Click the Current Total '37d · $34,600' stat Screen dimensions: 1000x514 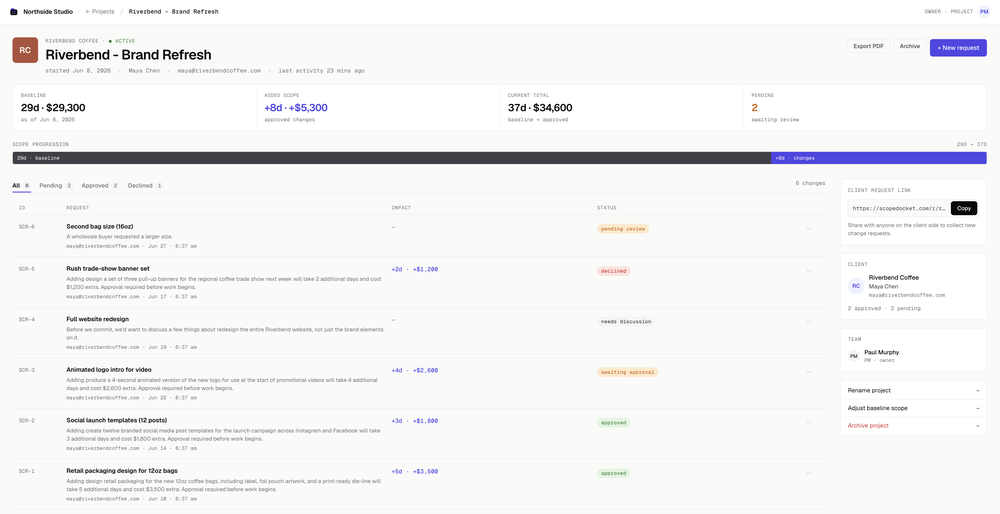[x=540, y=108]
